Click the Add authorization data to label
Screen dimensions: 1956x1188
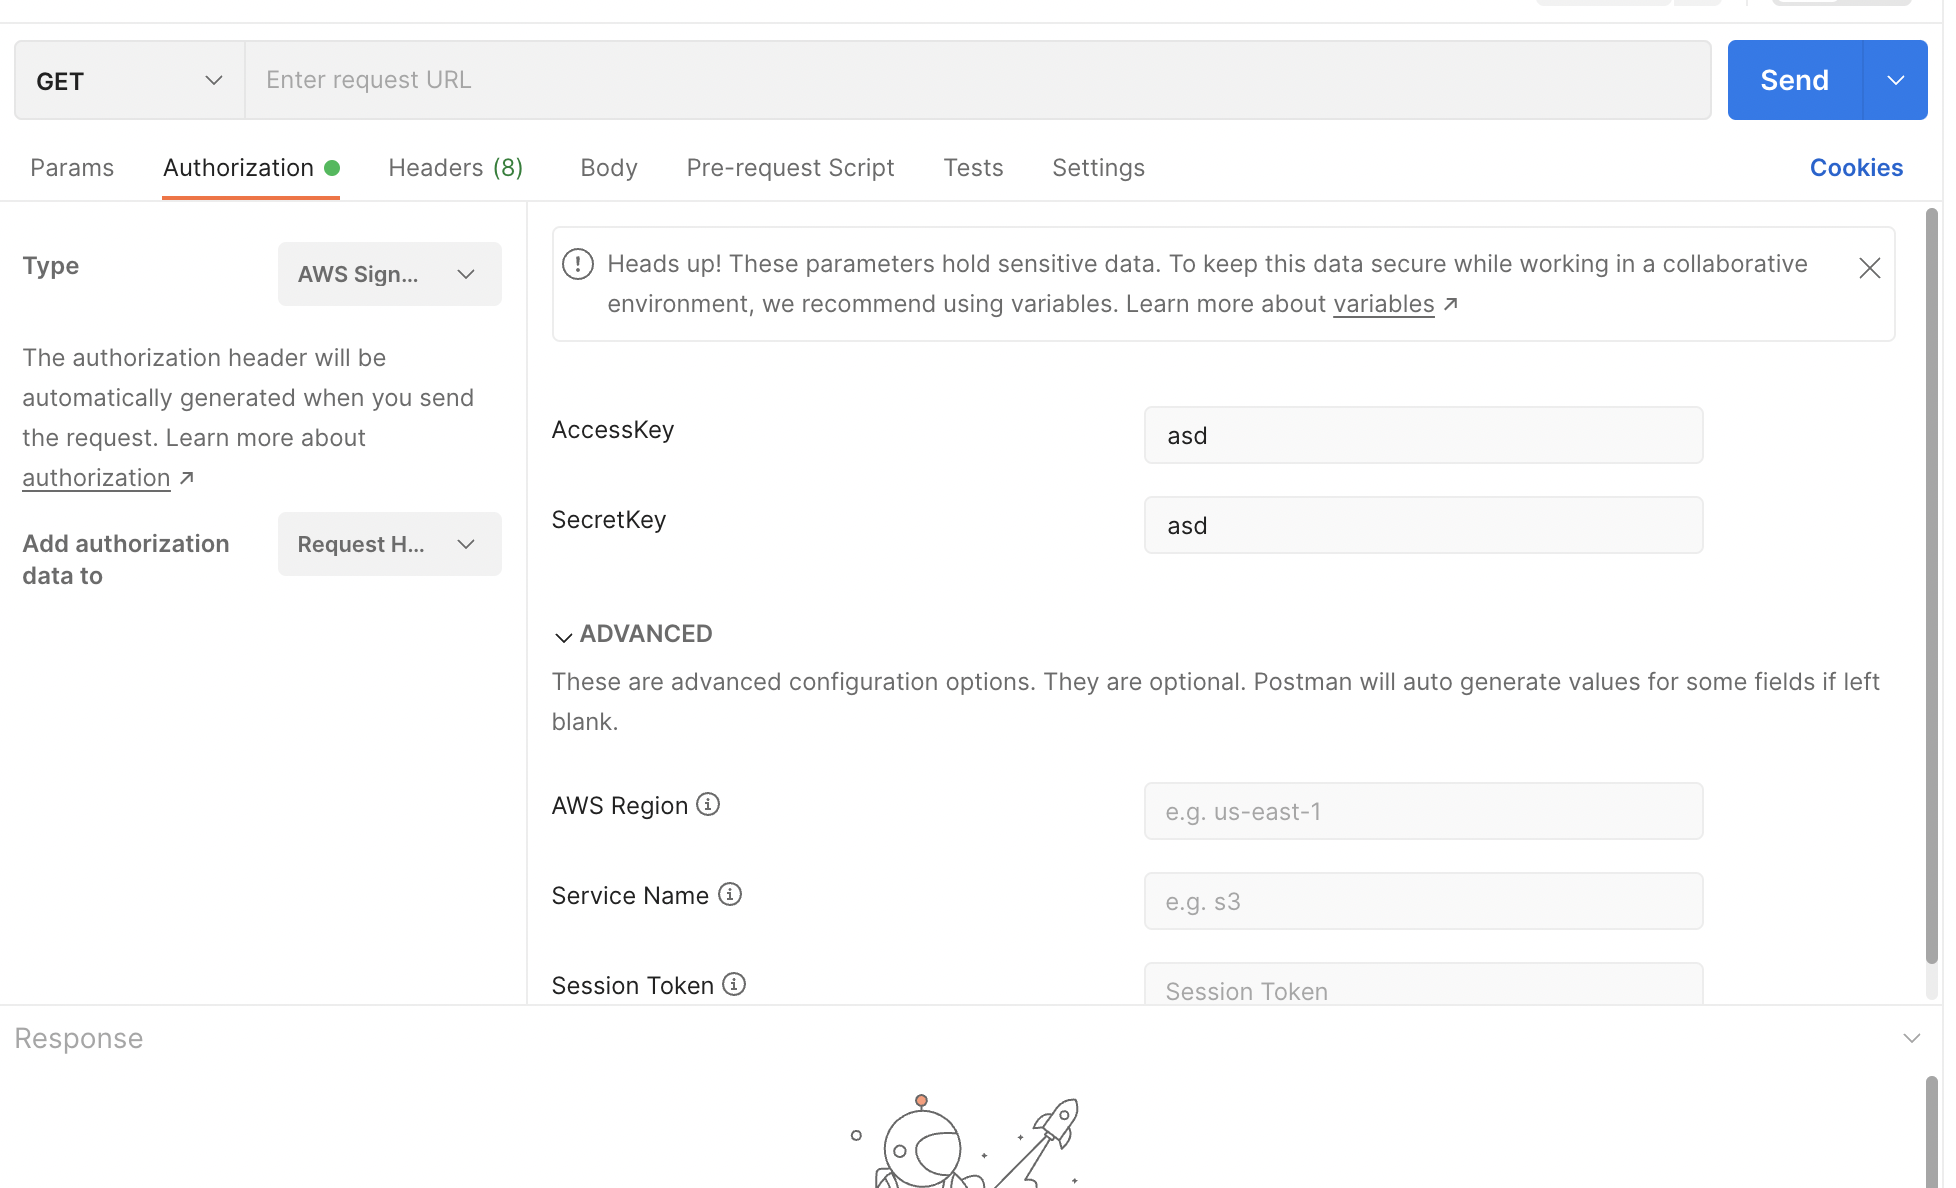coord(126,560)
